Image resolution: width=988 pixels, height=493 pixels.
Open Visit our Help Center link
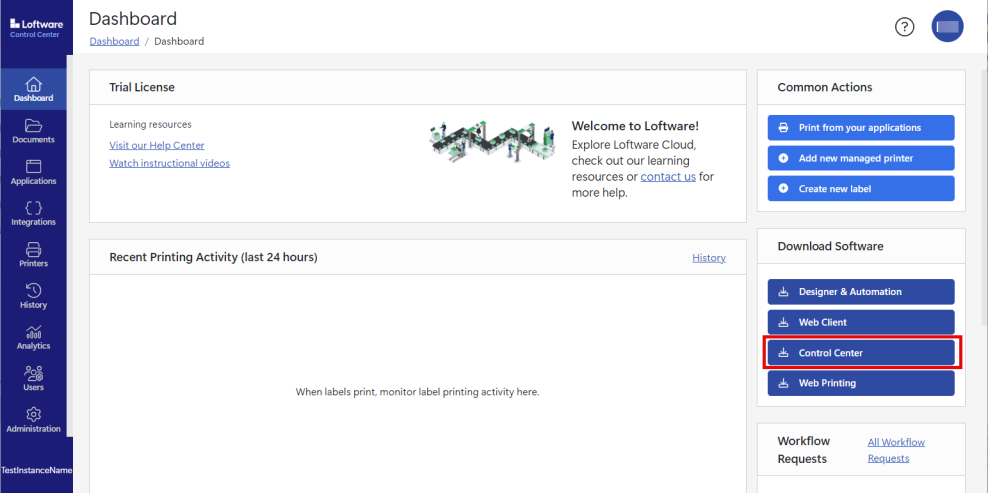[157, 146]
